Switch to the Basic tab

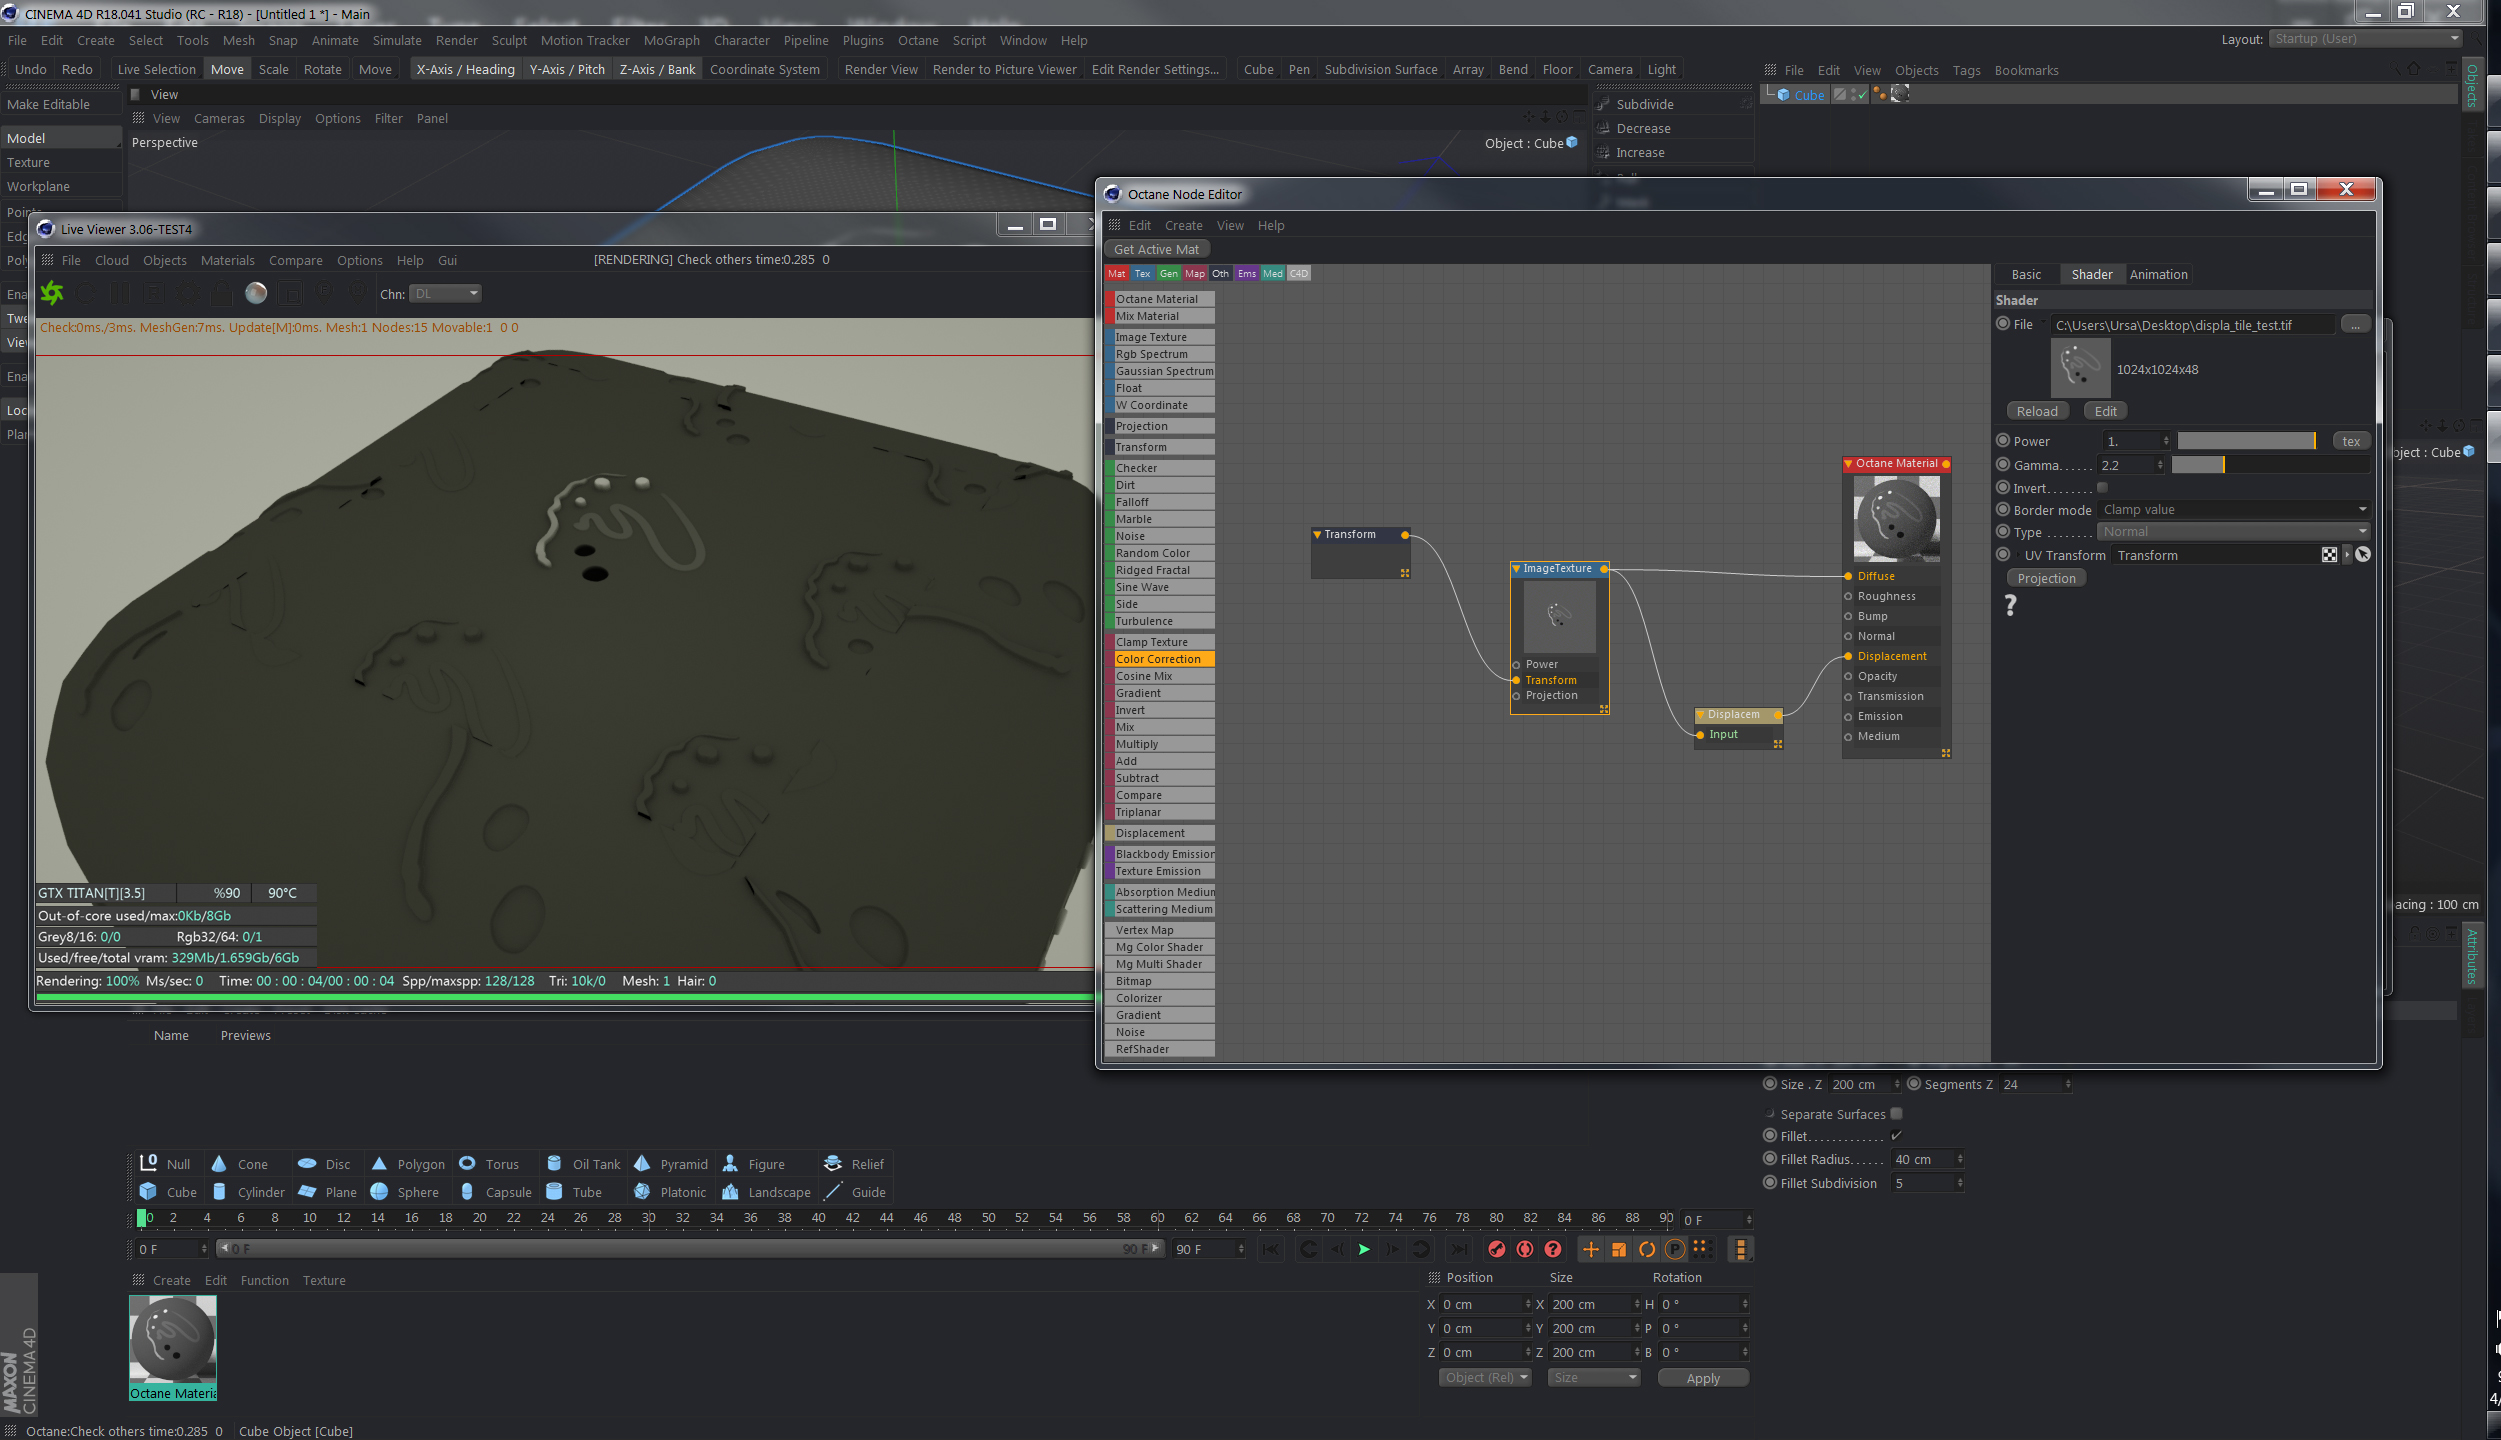tap(2026, 275)
